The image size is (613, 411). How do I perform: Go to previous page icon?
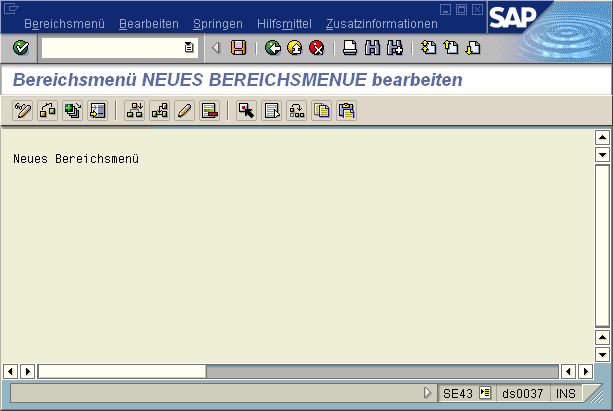(x=451, y=48)
